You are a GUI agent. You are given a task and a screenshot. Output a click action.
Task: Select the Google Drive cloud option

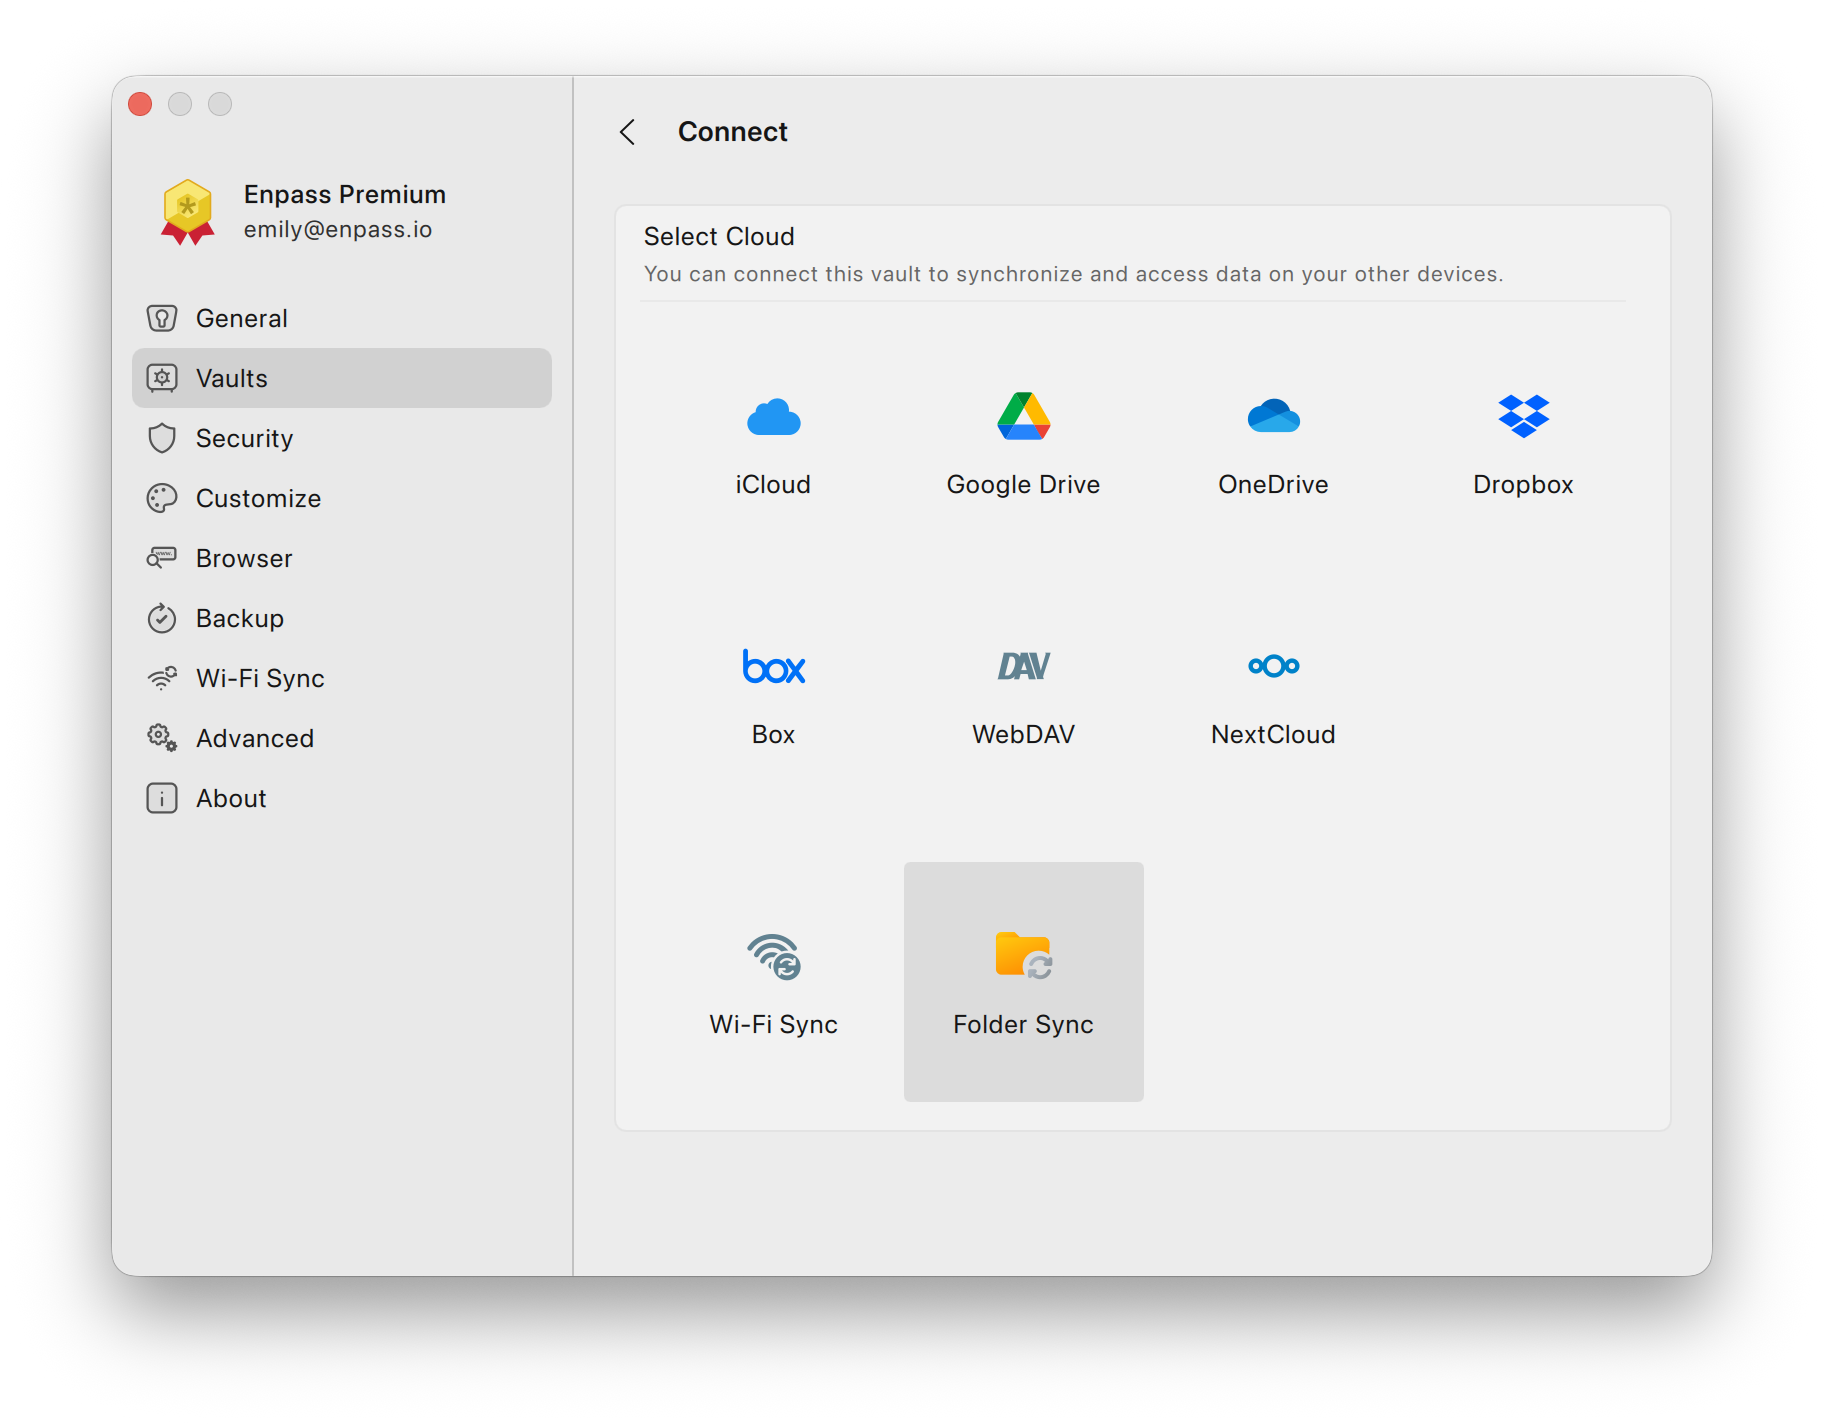[1023, 442]
